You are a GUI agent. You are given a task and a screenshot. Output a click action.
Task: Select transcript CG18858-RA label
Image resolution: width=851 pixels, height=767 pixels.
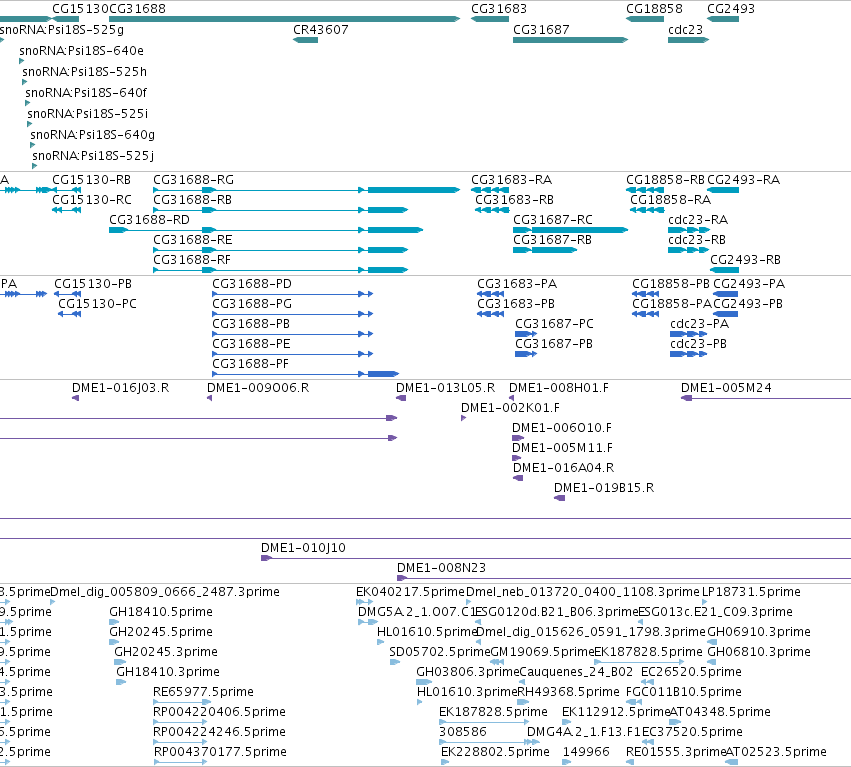[670, 200]
